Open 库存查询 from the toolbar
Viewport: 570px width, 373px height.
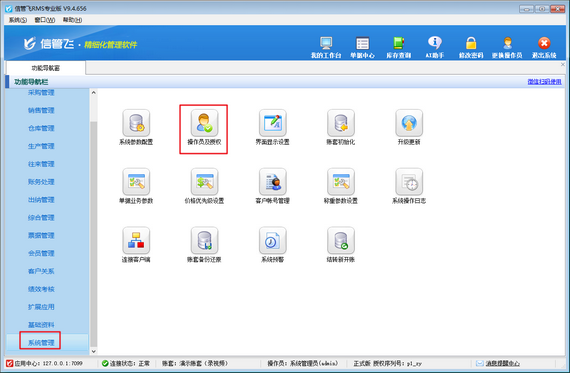click(x=399, y=47)
